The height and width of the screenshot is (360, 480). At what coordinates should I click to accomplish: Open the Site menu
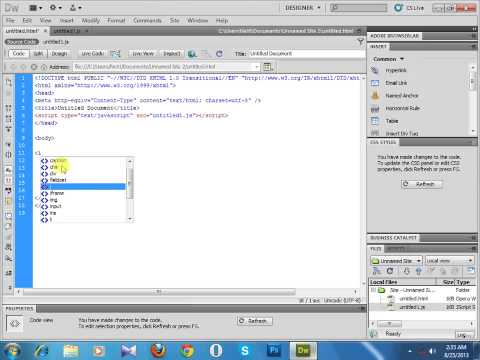[174, 21]
